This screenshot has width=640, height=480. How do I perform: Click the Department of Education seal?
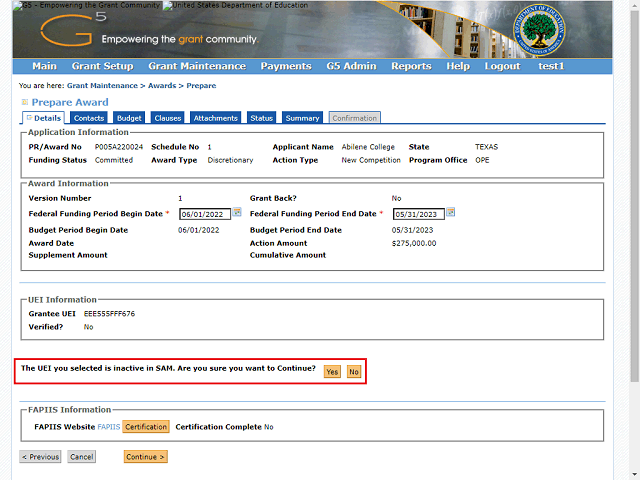539,31
